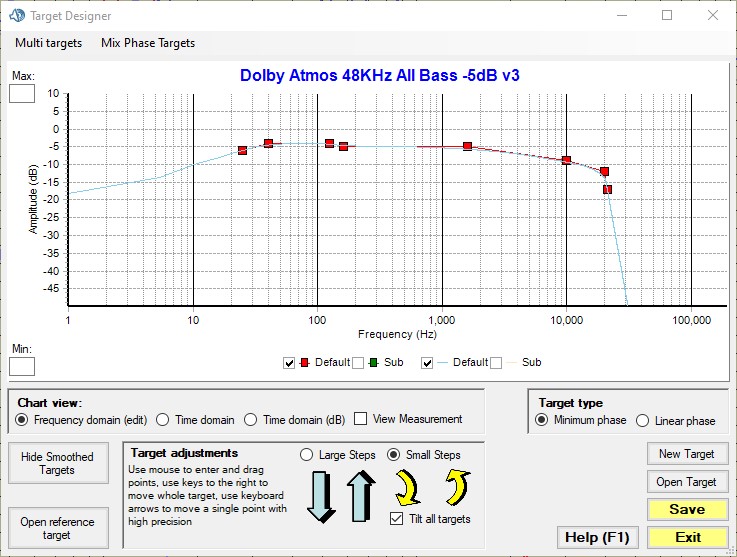Click the Max amplitude input box
The width and height of the screenshot is (737, 557).
click(22, 94)
